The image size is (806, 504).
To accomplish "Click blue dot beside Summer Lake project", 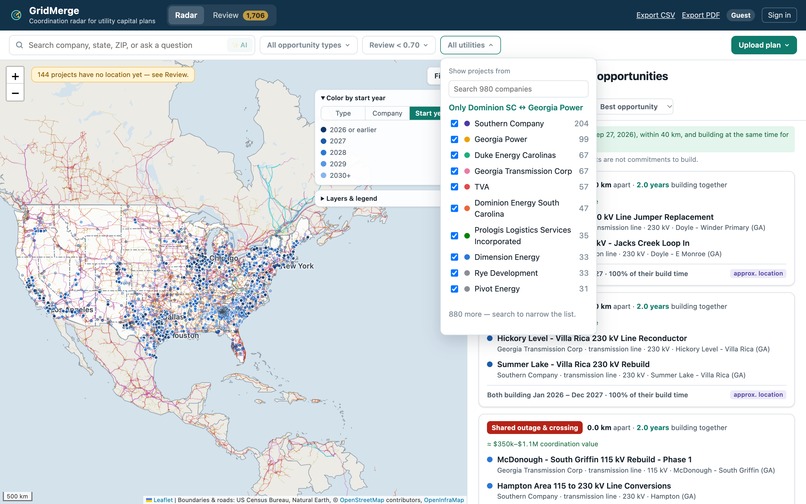I will pos(490,364).
